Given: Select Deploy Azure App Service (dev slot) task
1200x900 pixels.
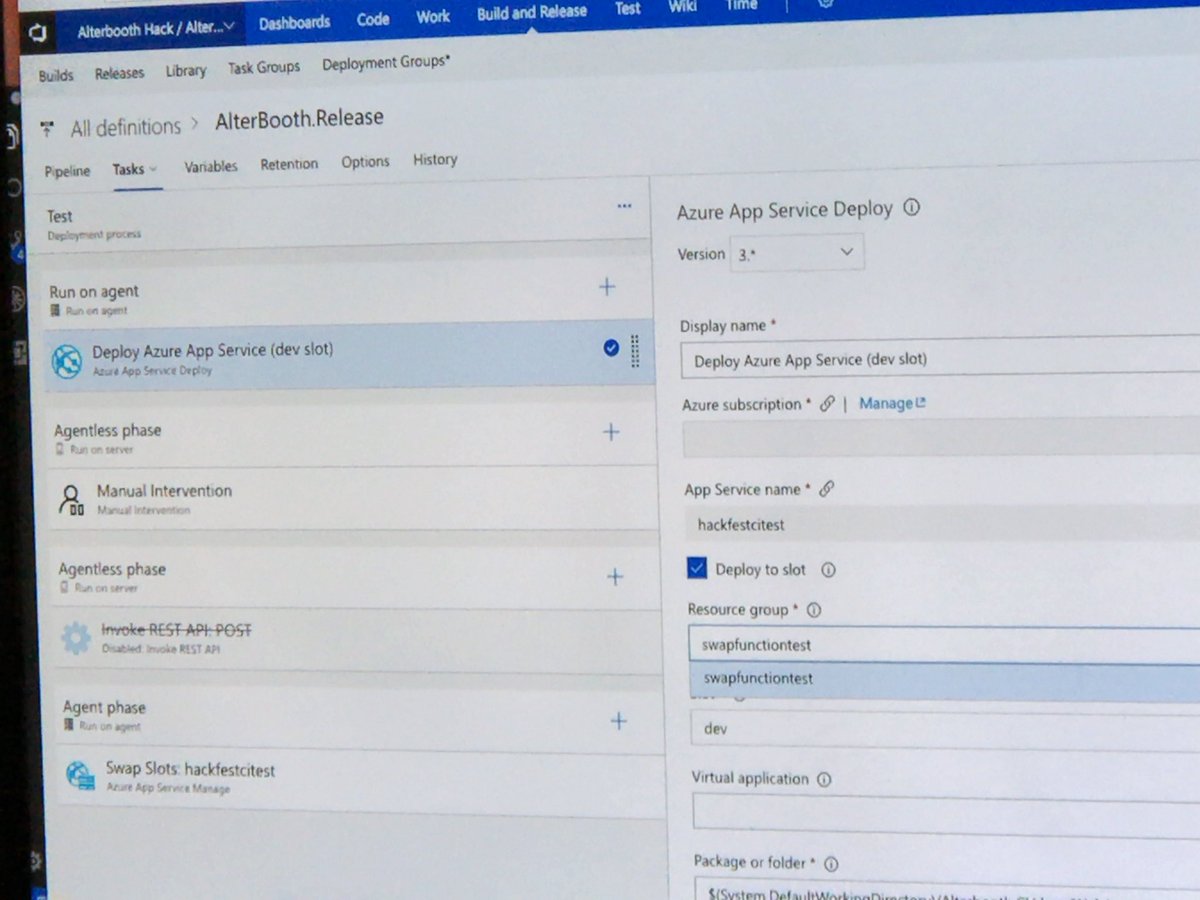Looking at the screenshot, I should point(349,356).
